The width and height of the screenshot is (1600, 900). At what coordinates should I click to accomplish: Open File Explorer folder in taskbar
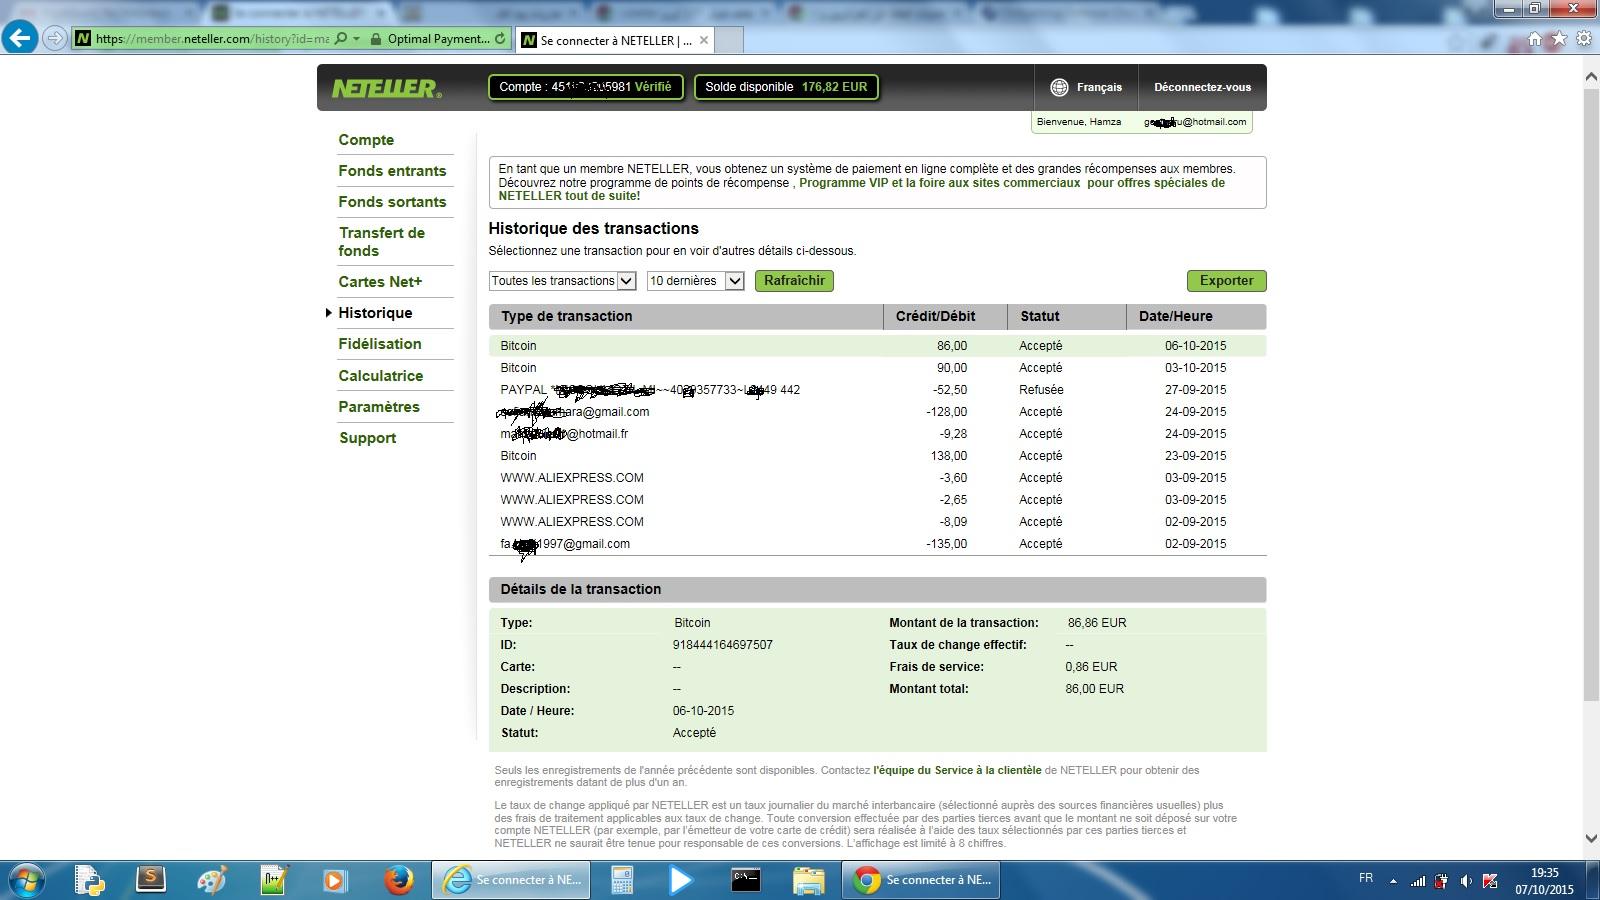[808, 880]
